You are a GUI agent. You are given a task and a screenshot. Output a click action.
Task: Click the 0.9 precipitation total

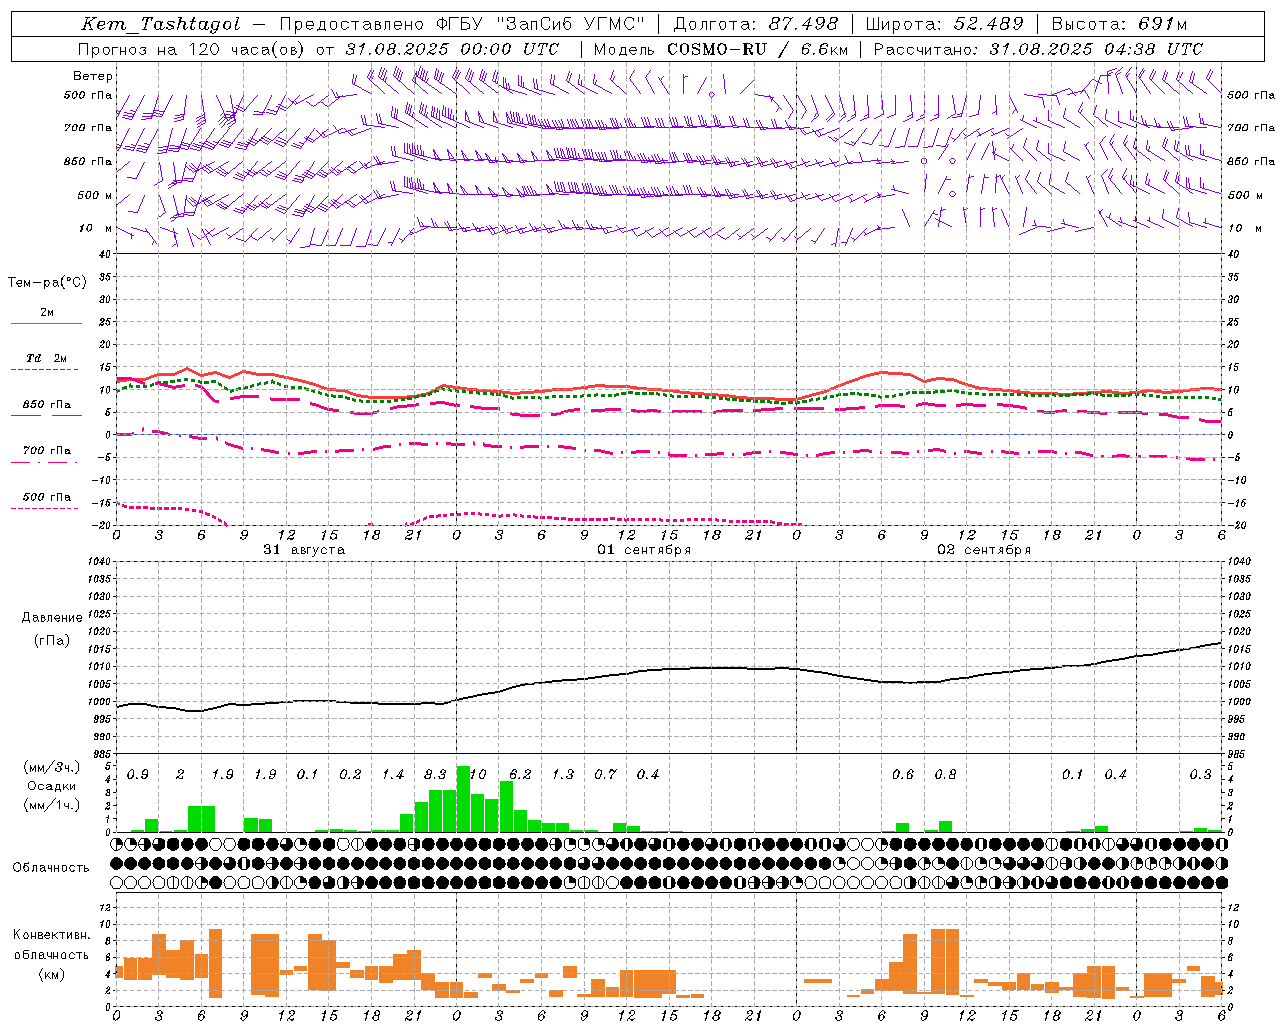(138, 775)
